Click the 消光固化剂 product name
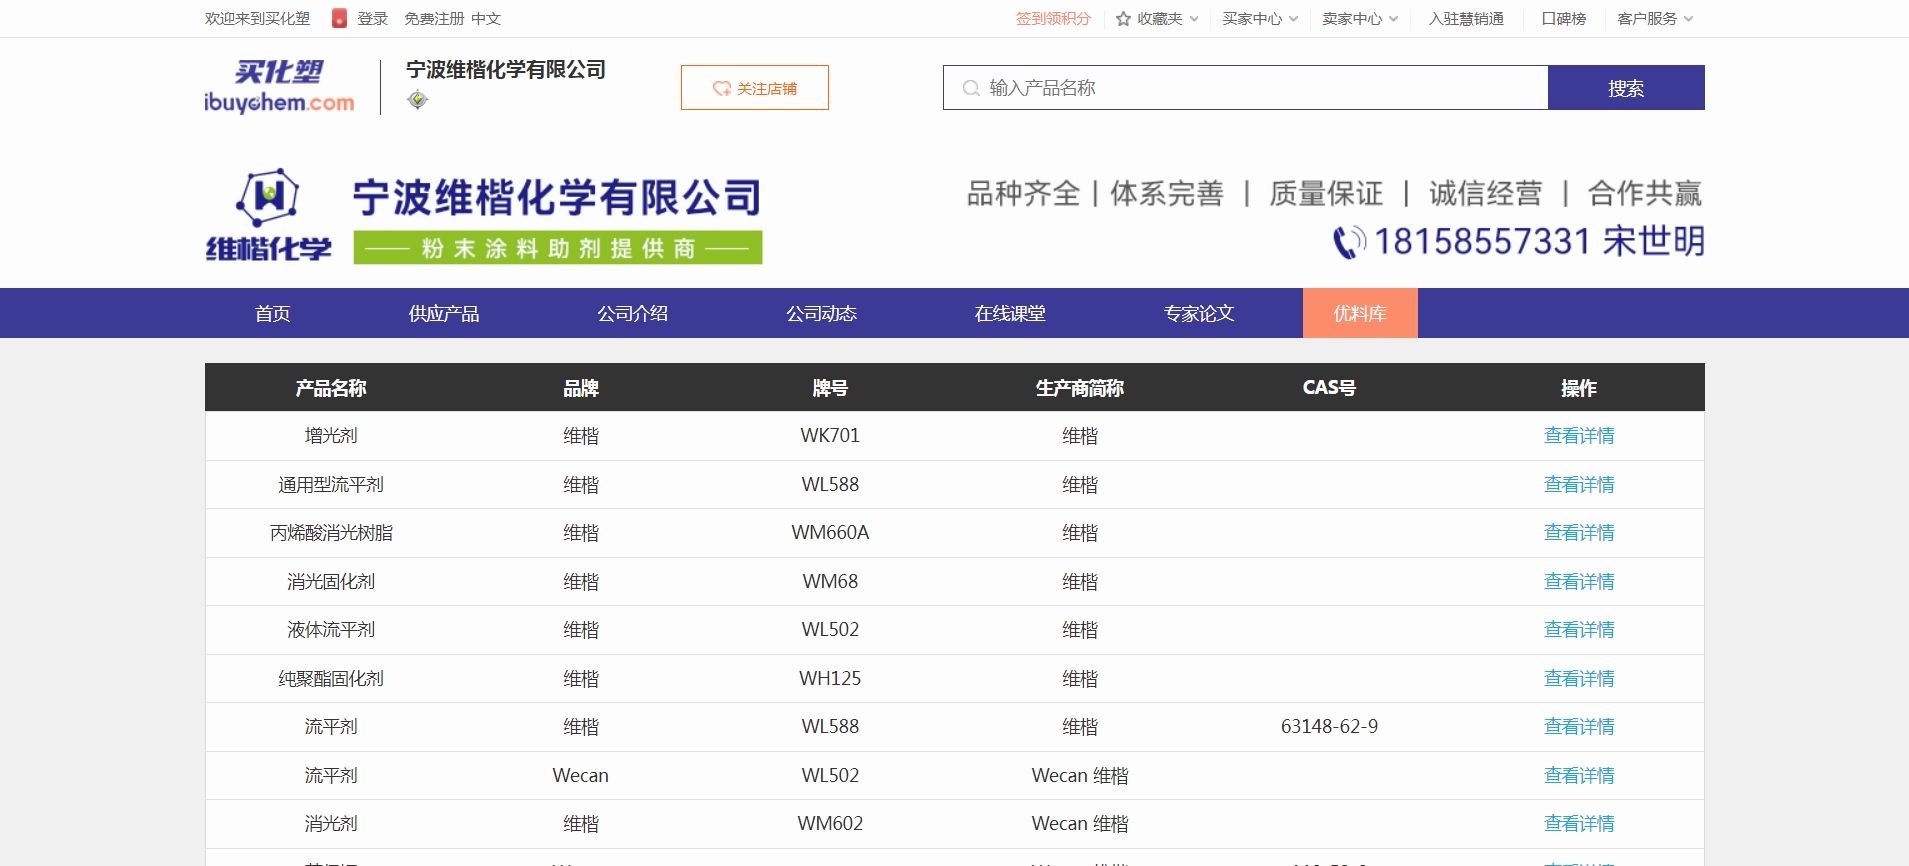 coord(331,582)
